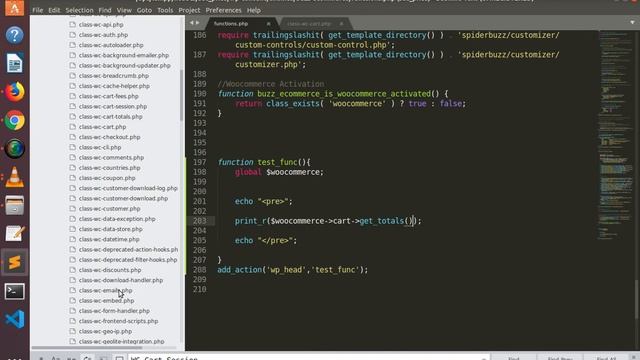Viewport: 640px width, 360px height.
Task: Open class-wc-cart-session.php in the sidebar
Action: 113,106
